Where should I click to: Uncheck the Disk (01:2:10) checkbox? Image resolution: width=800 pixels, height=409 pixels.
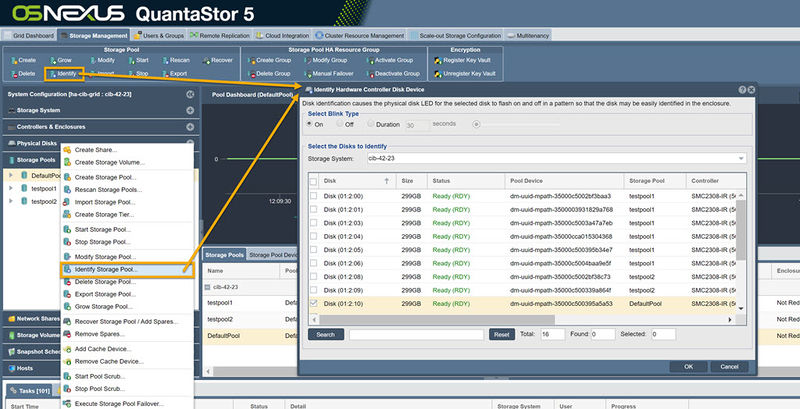(313, 303)
